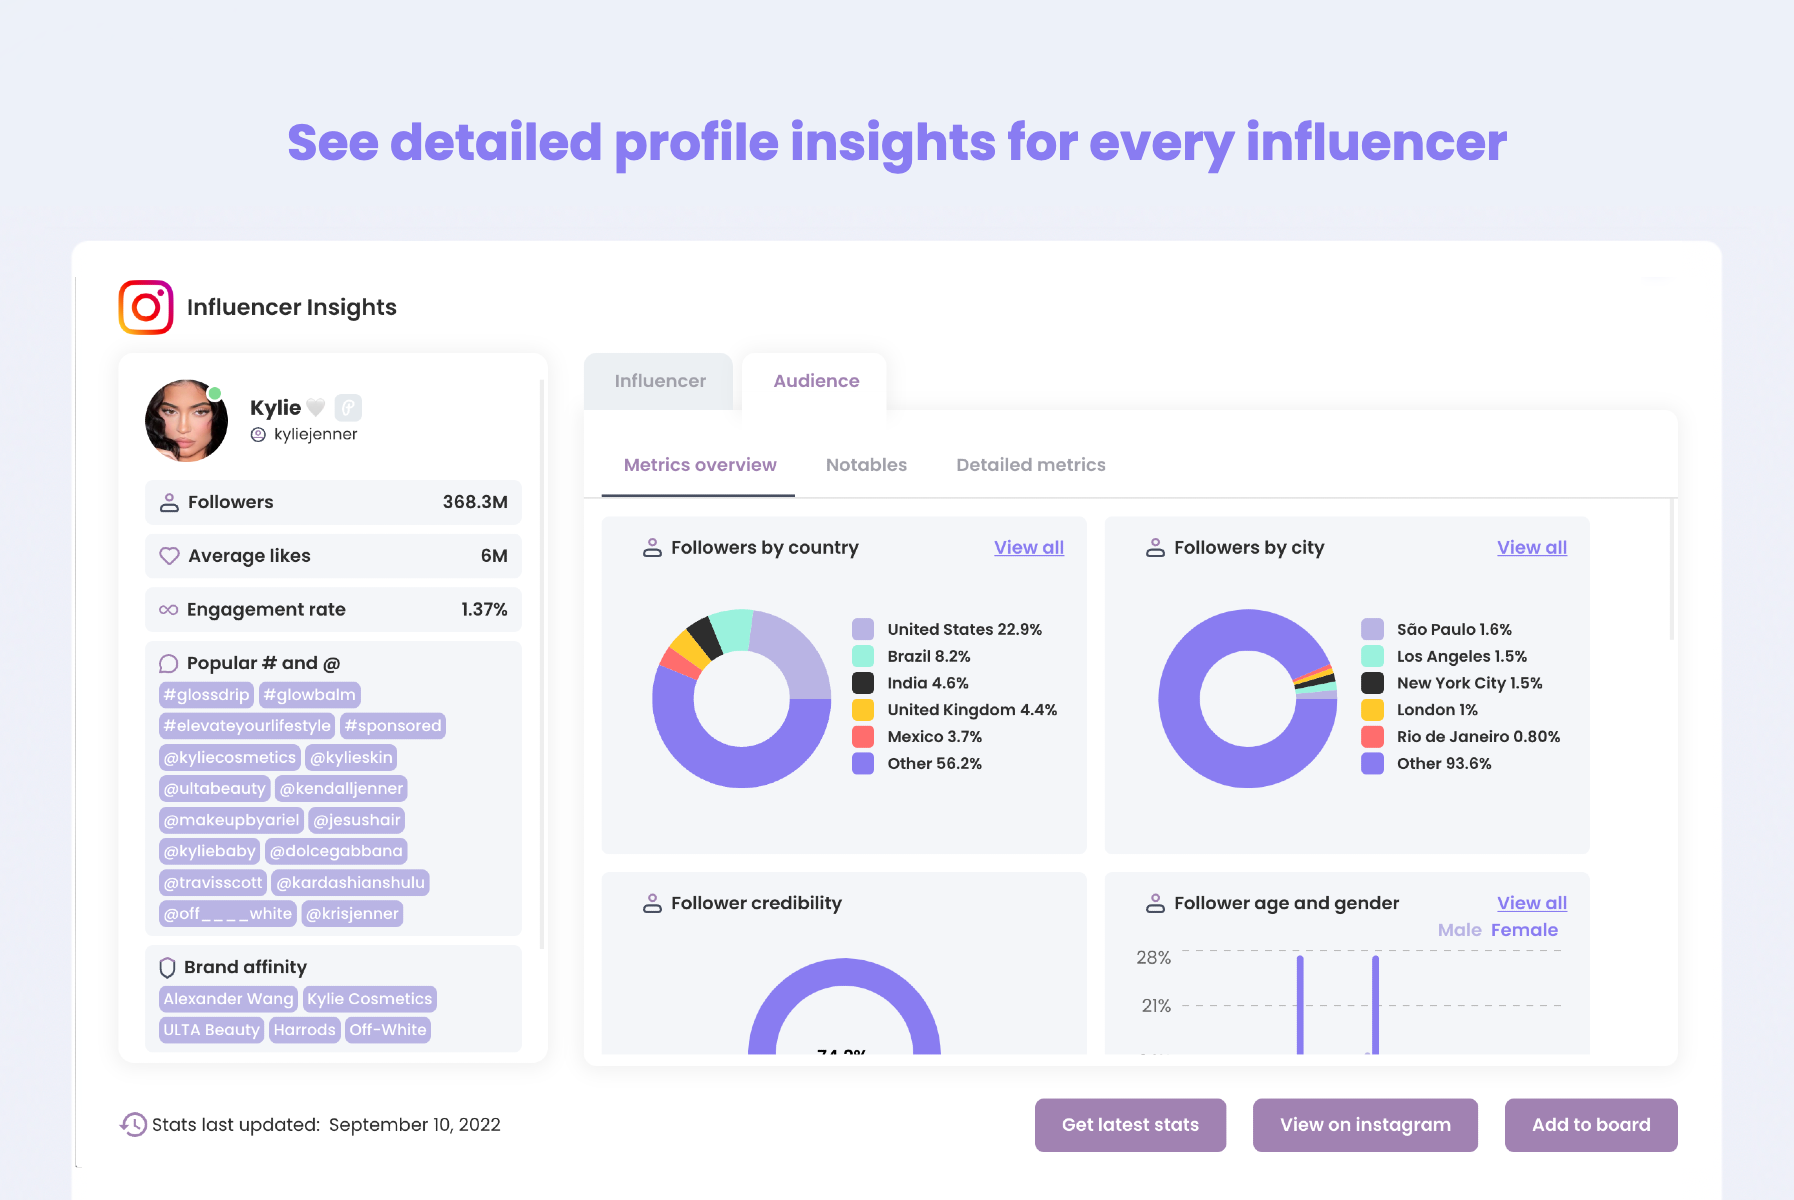This screenshot has width=1794, height=1200.
Task: Click the View on instagram button
Action: [1365, 1125]
